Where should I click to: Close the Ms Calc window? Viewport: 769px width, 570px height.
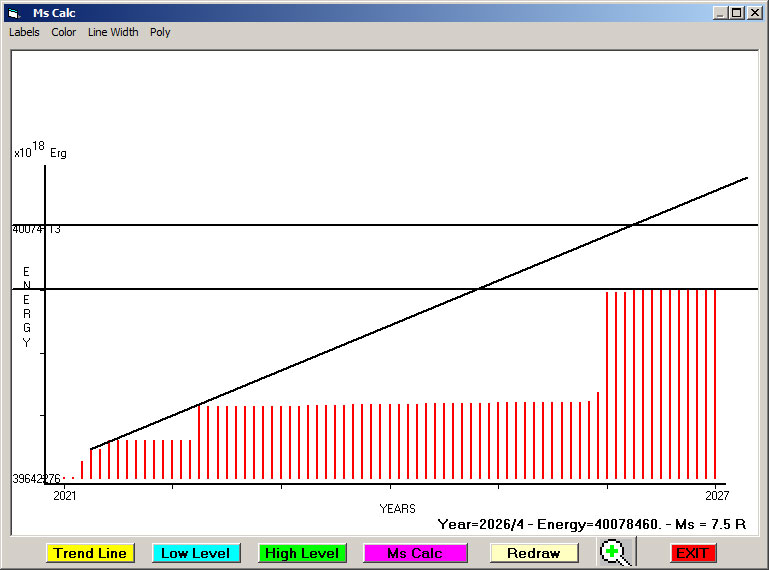[x=753, y=13]
